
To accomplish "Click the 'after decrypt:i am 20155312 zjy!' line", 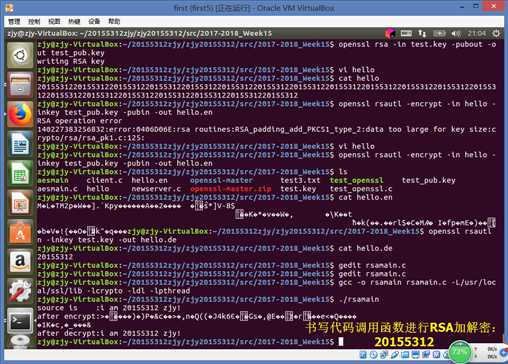I will click(x=109, y=333).
